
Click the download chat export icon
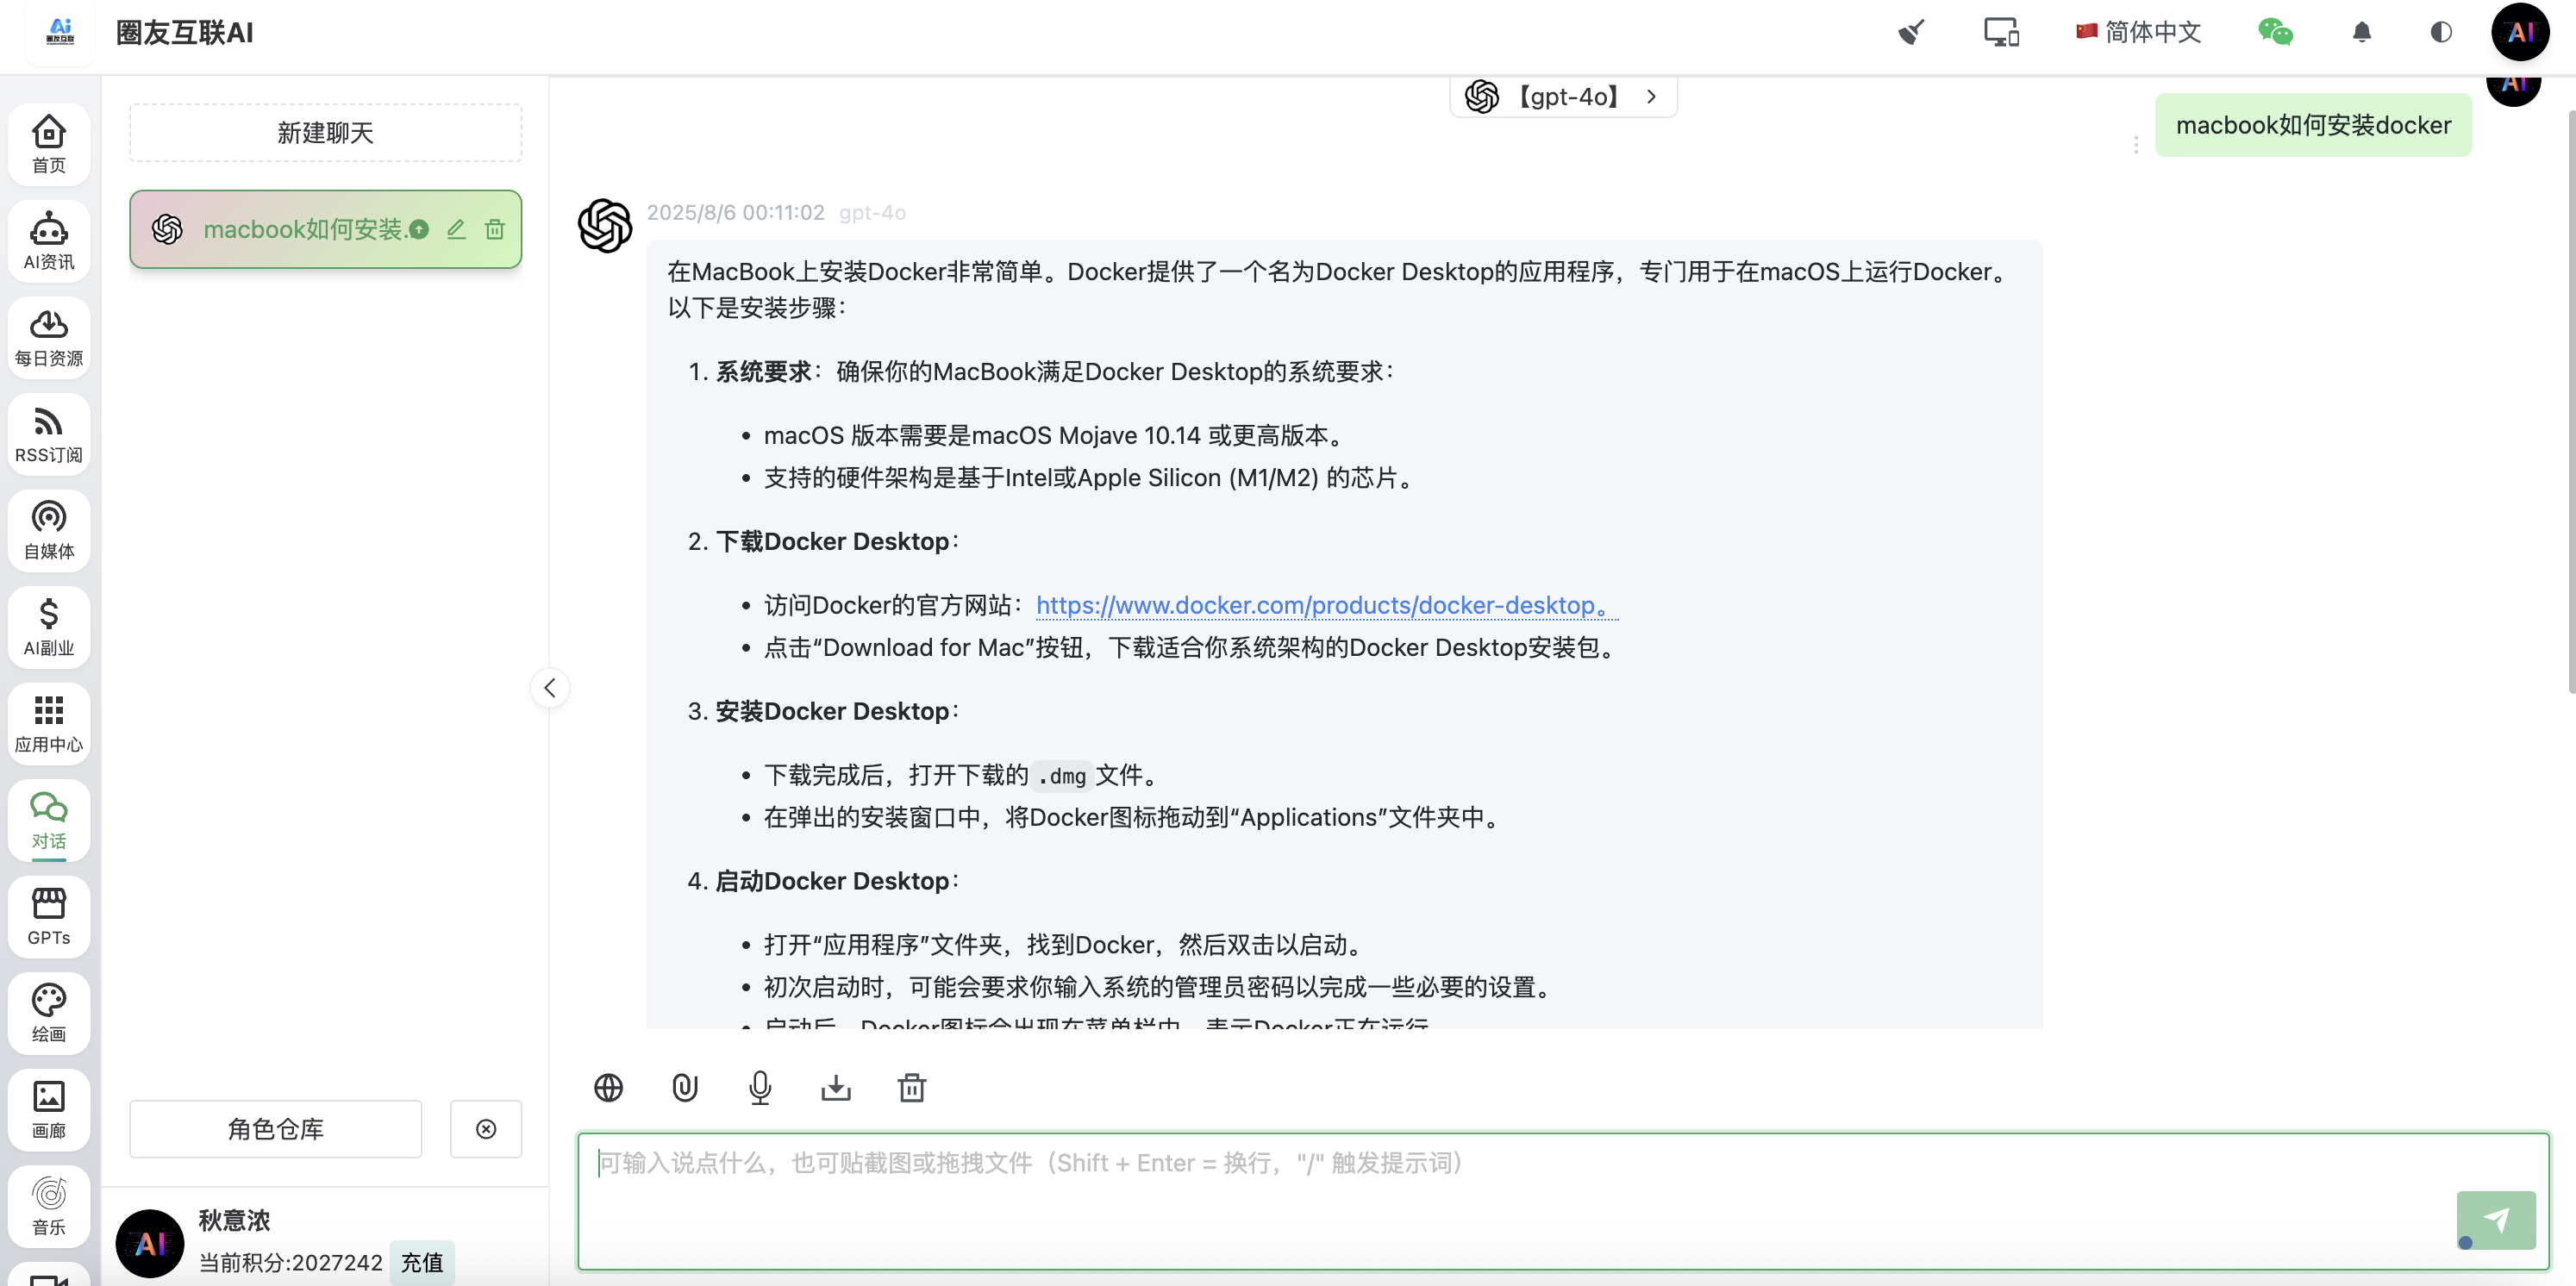(x=836, y=1087)
